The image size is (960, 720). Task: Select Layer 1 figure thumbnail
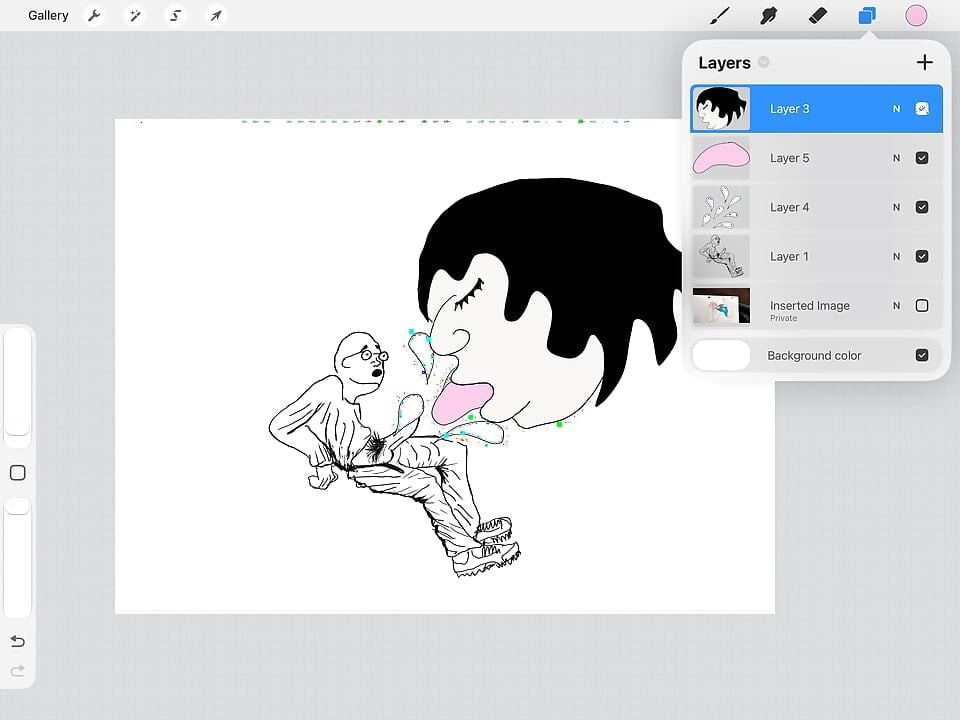pyautogui.click(x=721, y=257)
